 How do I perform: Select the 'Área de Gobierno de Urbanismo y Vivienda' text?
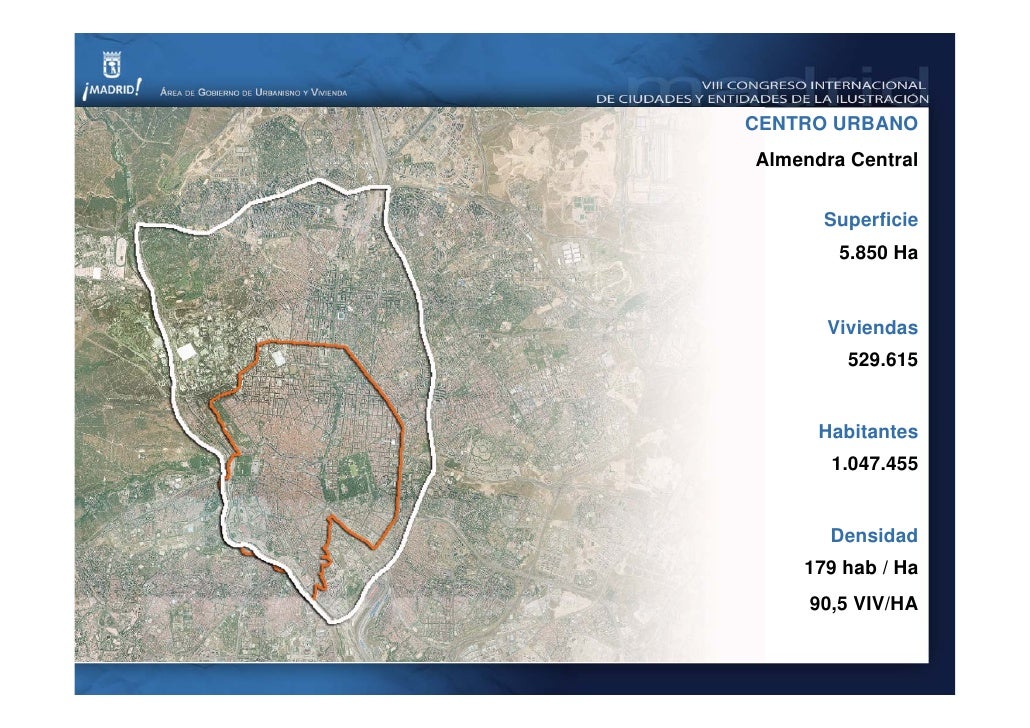(254, 93)
